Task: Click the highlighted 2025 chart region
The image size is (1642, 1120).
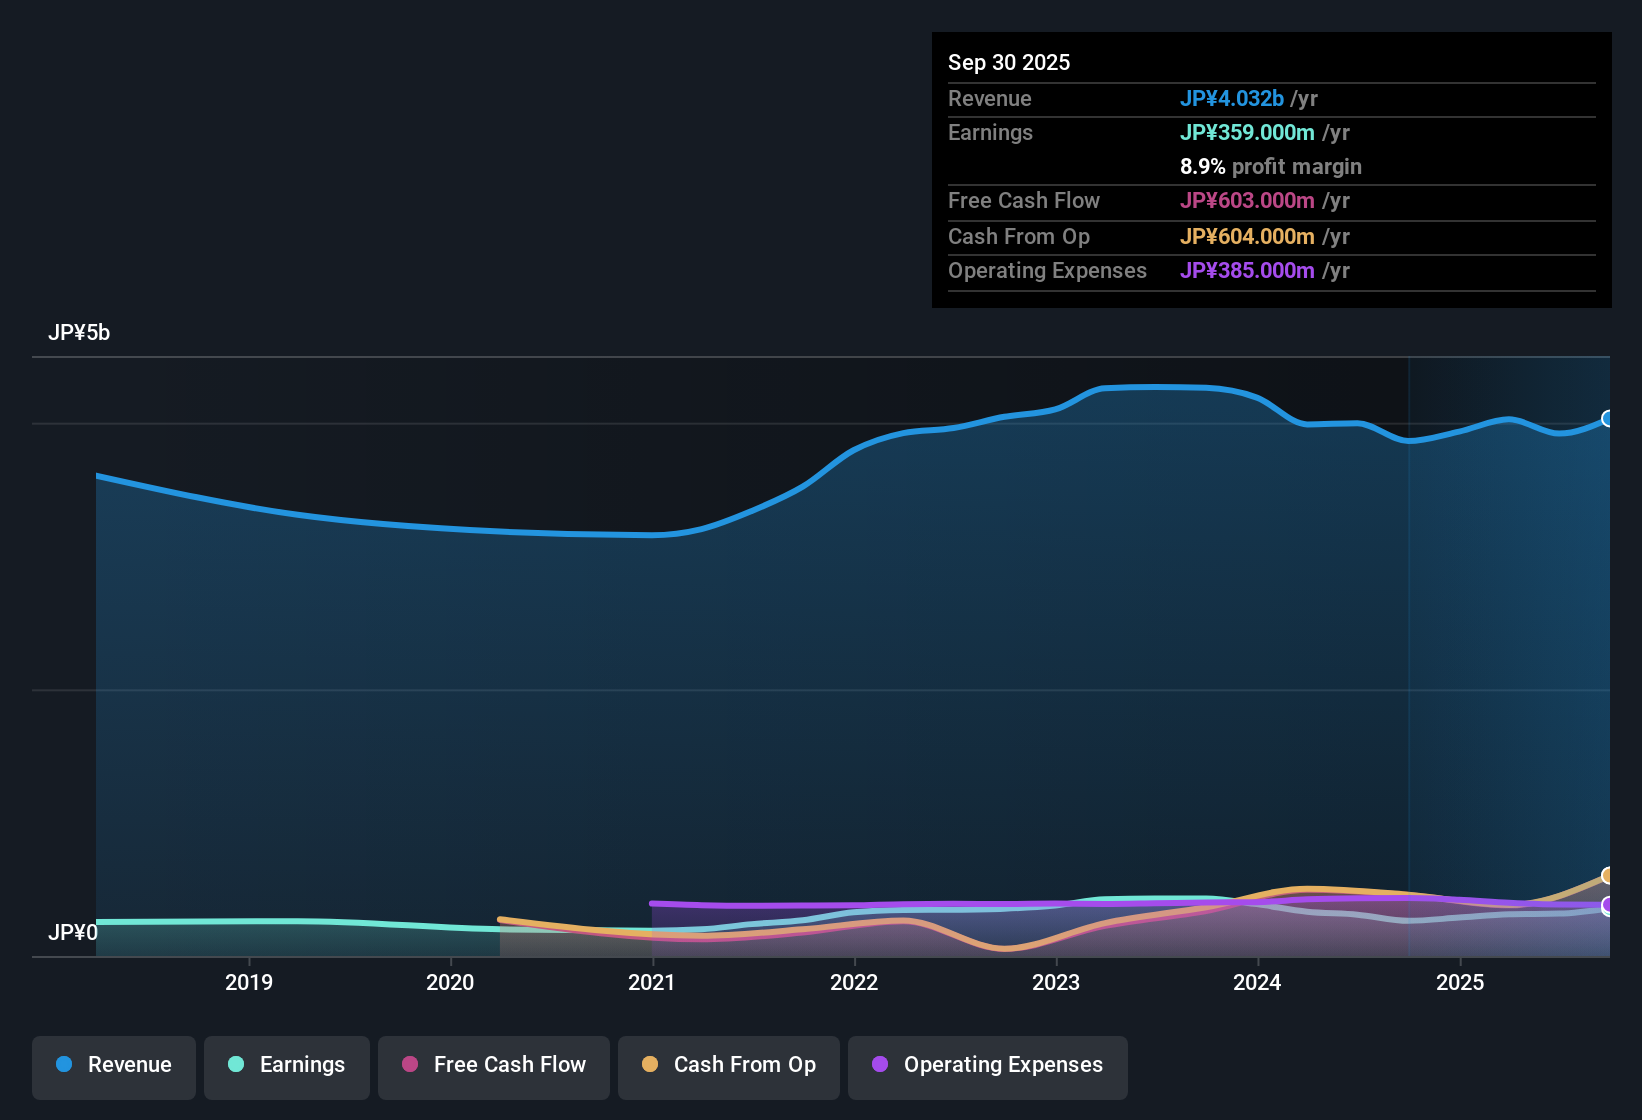Action: point(1510,650)
